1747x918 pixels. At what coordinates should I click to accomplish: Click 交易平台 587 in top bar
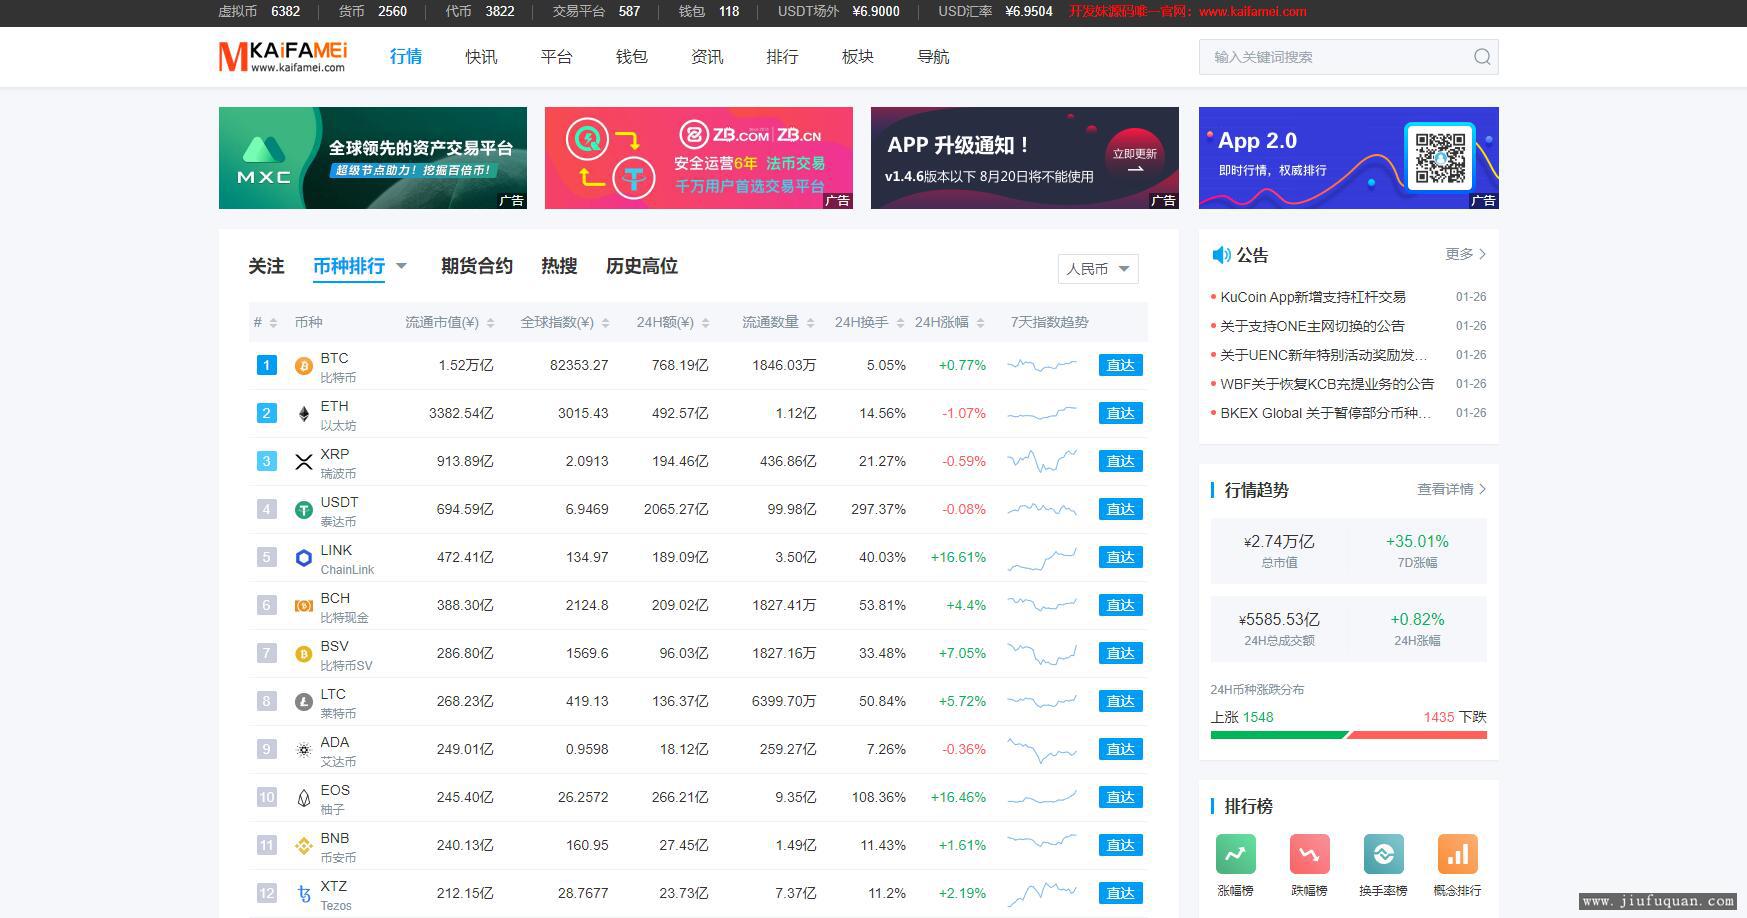point(596,12)
